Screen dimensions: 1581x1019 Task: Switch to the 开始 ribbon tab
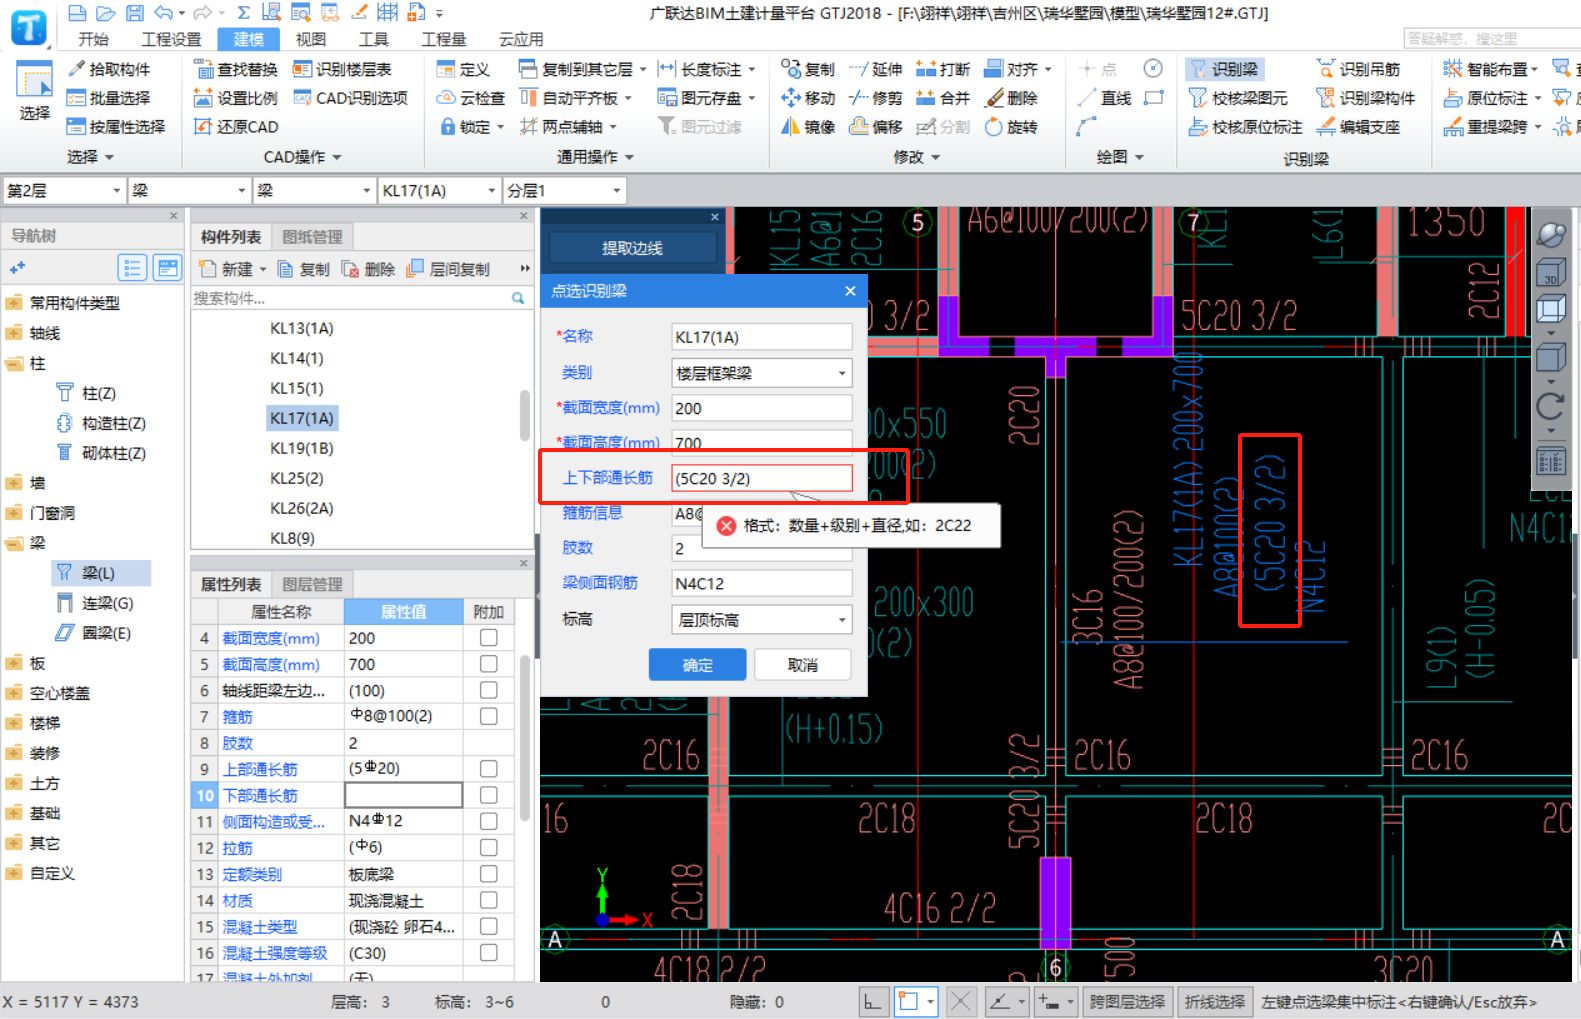[93, 39]
